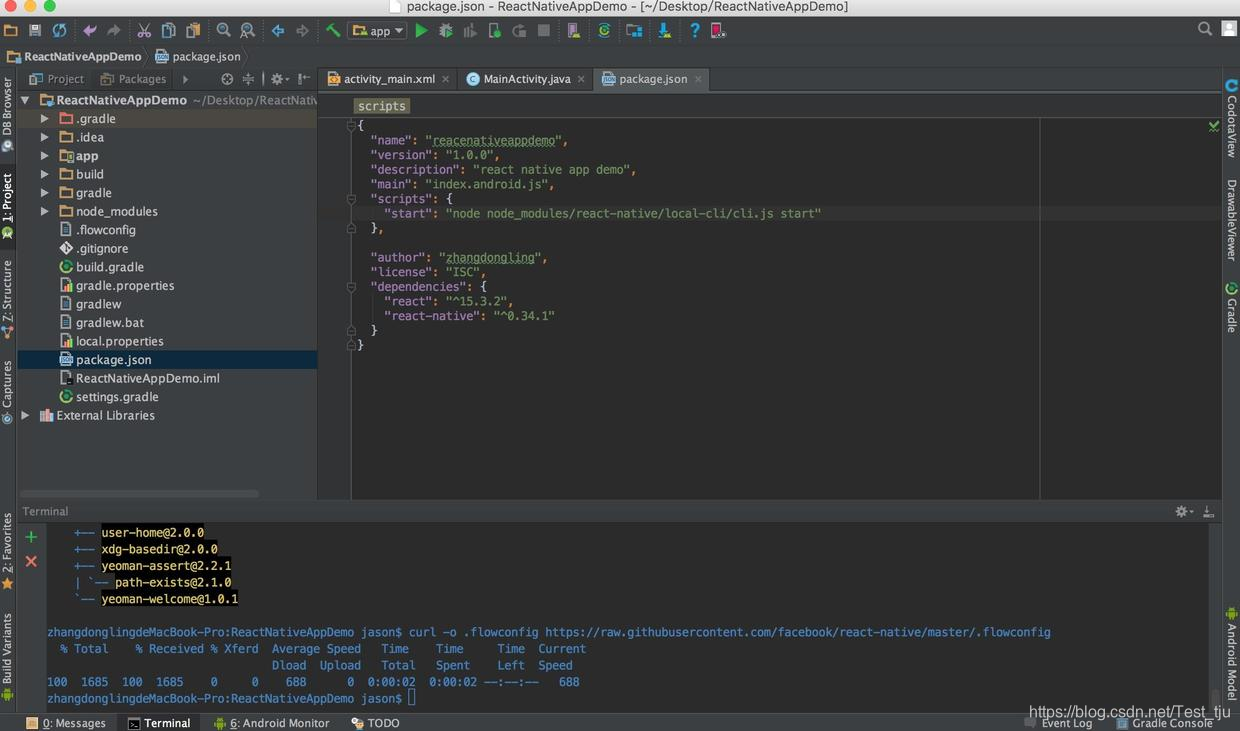The width and height of the screenshot is (1240, 731).
Task: Open the AVD Manager icon
Action: [x=573, y=31]
